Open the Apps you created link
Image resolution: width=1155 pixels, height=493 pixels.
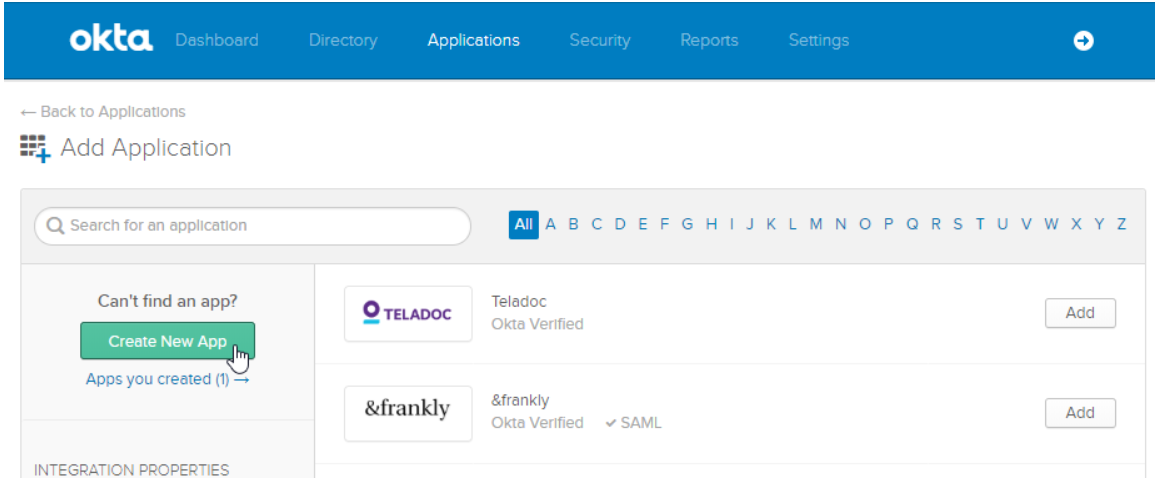[x=167, y=379]
